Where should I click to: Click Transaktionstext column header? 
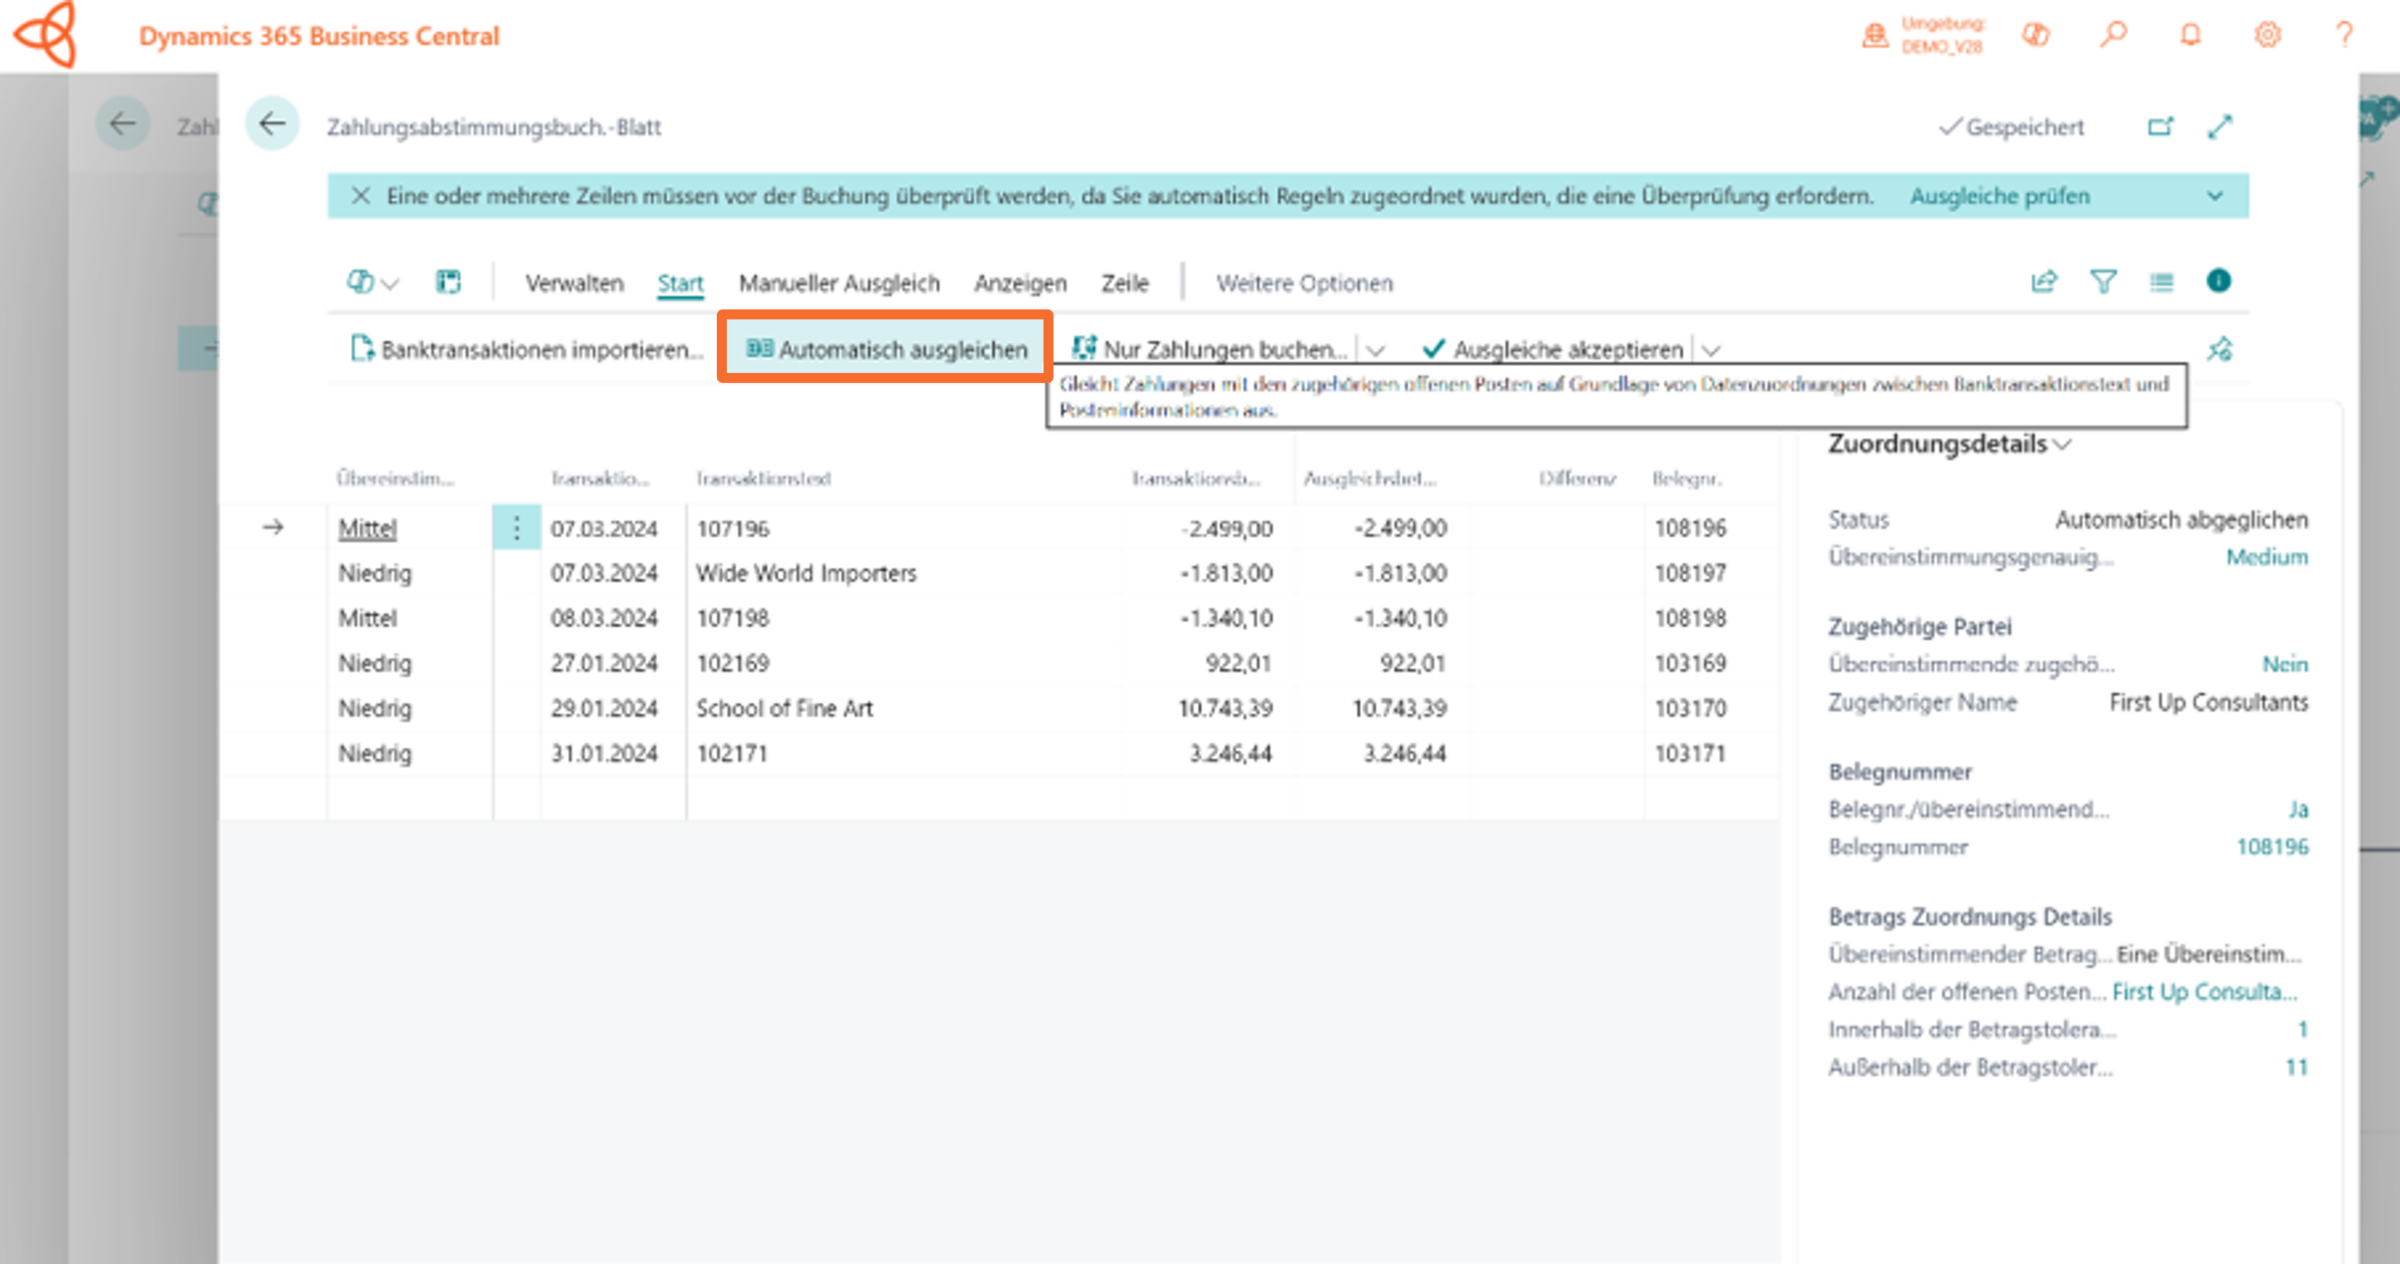(x=763, y=478)
